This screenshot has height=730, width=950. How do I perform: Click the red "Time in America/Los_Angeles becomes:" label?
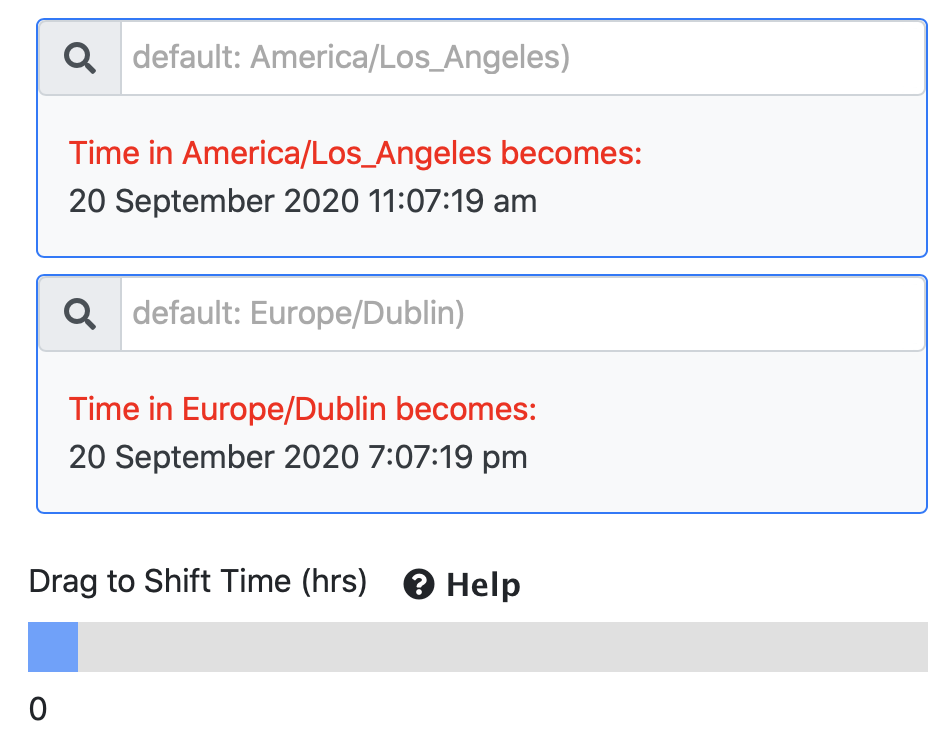tap(355, 154)
